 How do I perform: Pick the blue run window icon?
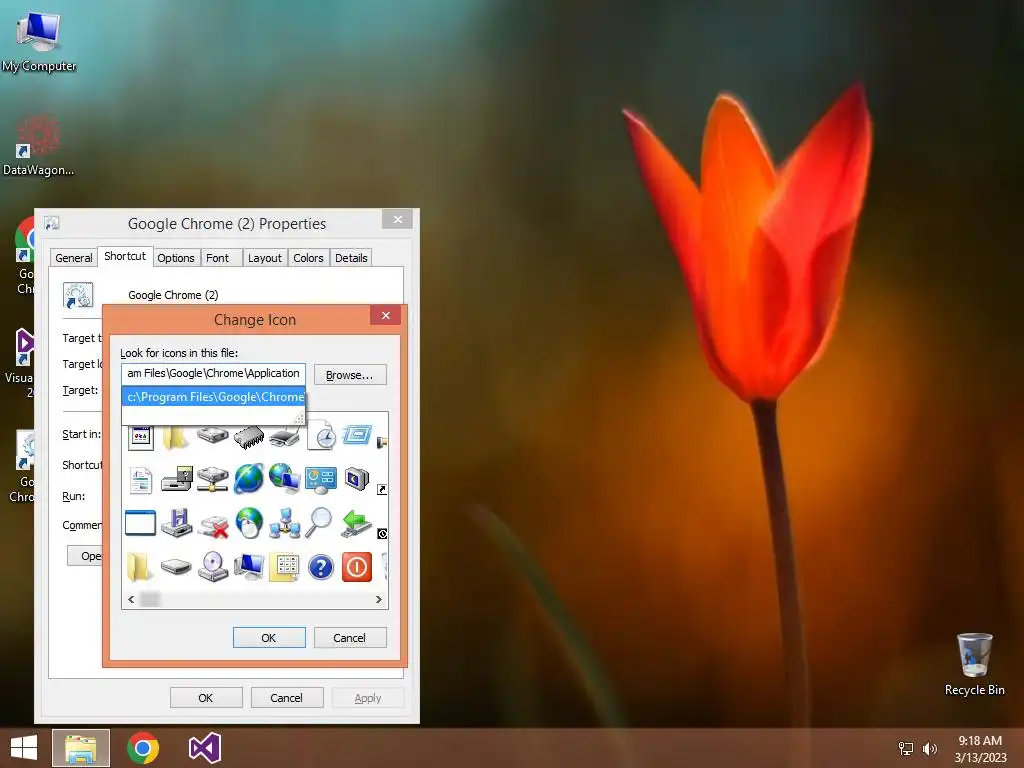(x=357, y=435)
